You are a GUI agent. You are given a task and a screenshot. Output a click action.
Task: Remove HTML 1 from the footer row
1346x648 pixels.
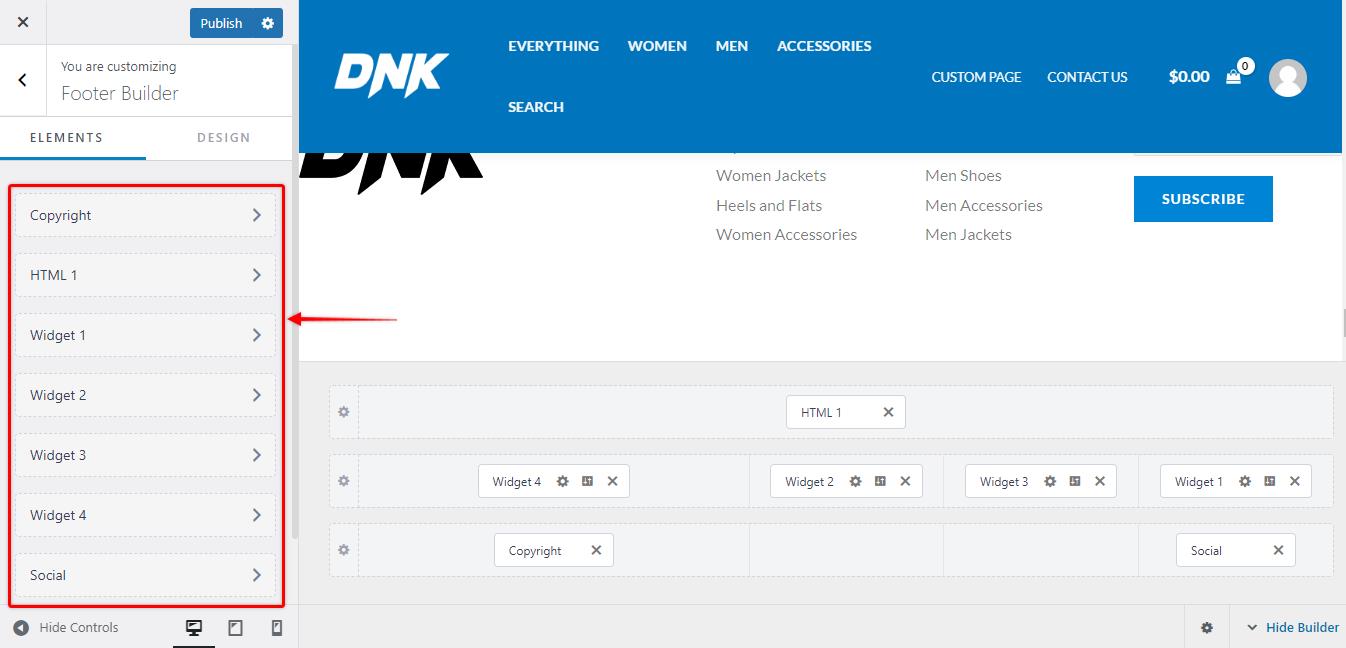click(x=888, y=412)
